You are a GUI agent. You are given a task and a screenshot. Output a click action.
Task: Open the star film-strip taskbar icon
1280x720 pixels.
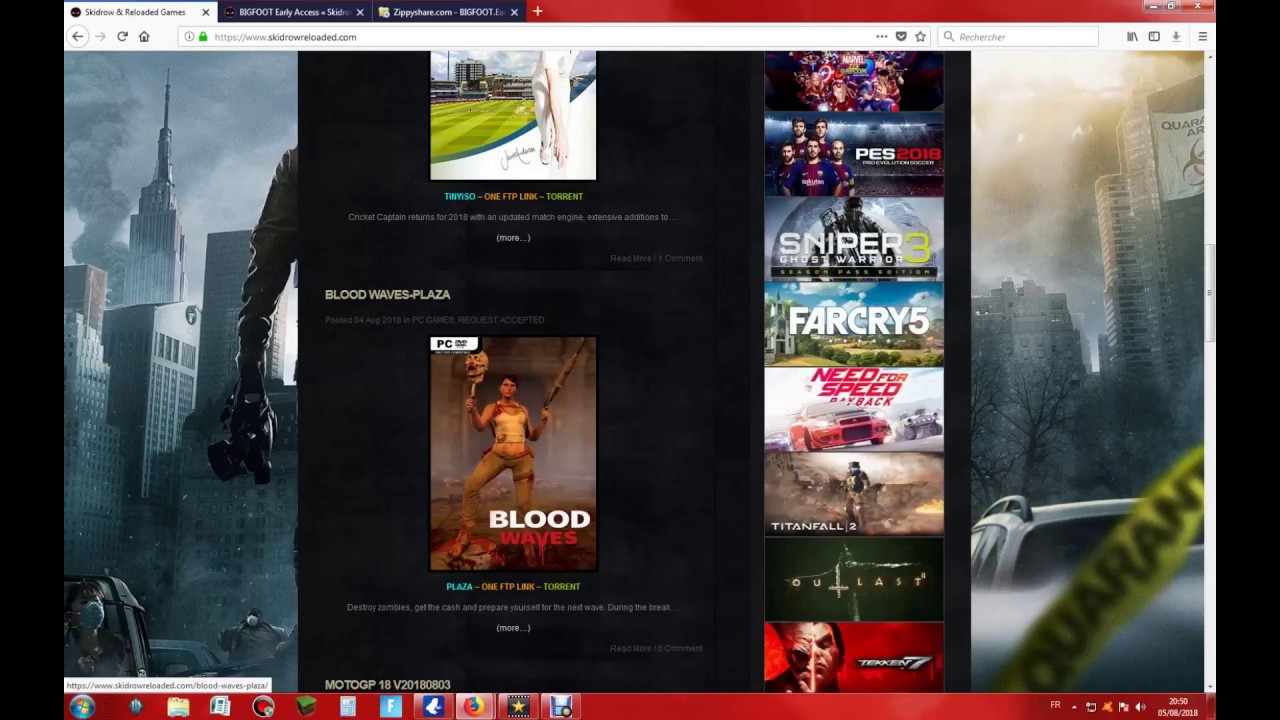518,707
